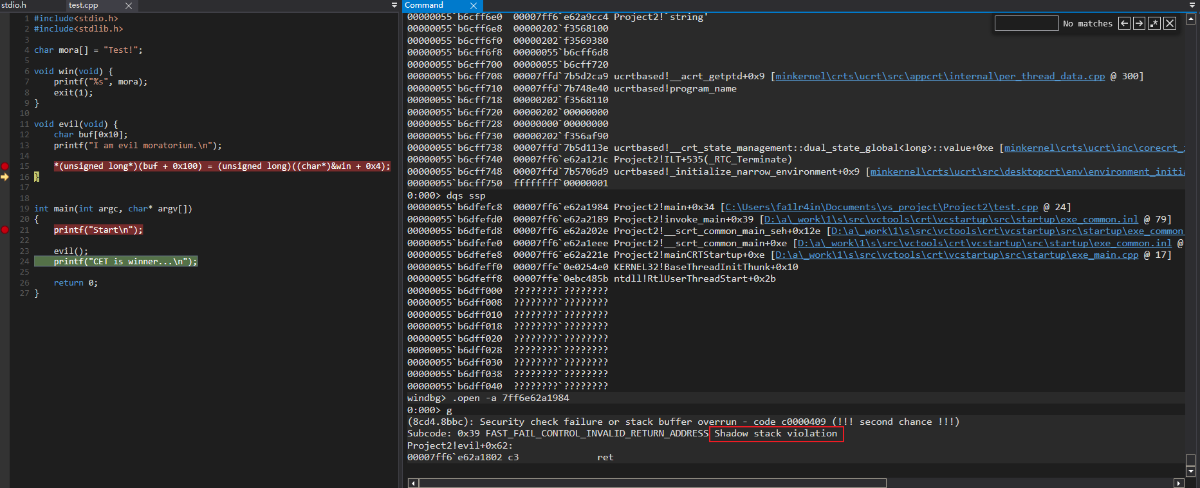Click 'evil();' call in main

[x=70, y=250]
